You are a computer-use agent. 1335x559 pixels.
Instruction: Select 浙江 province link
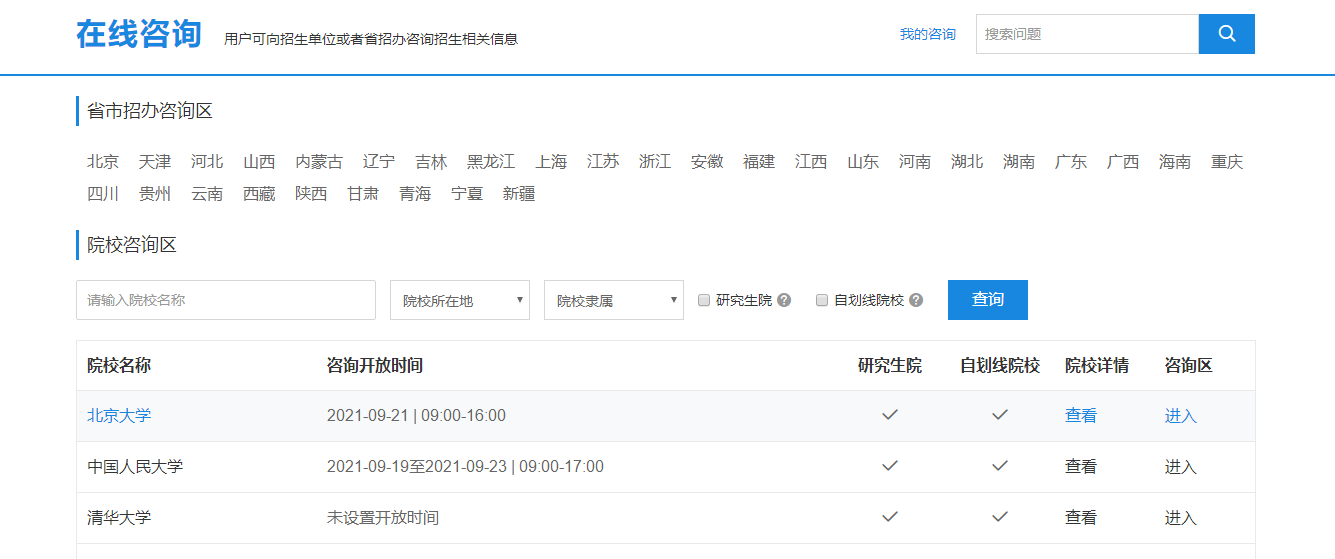point(655,162)
